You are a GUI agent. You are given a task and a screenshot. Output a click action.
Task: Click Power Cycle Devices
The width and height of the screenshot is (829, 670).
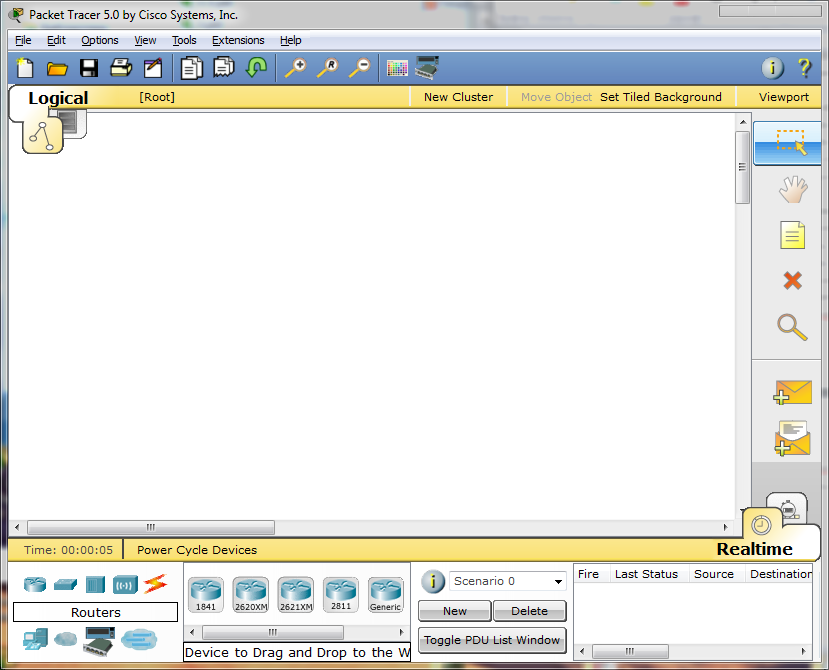[197, 550]
